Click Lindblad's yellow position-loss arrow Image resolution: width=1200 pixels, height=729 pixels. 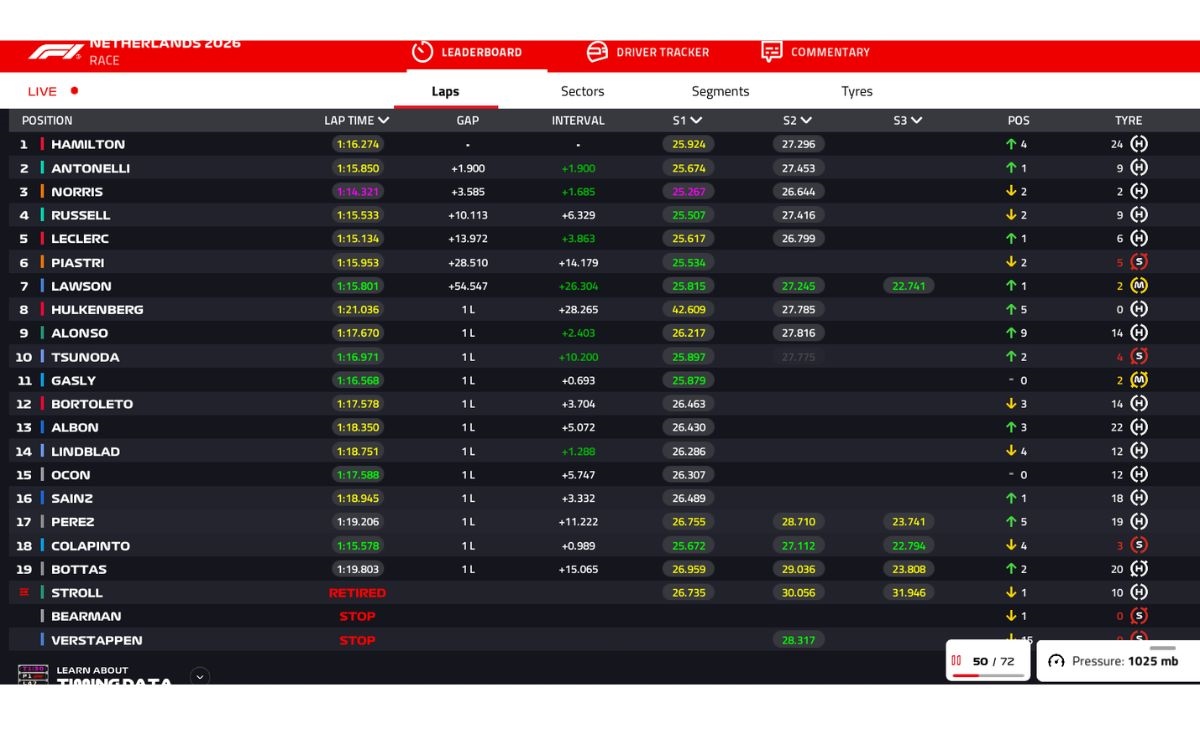tap(1011, 451)
